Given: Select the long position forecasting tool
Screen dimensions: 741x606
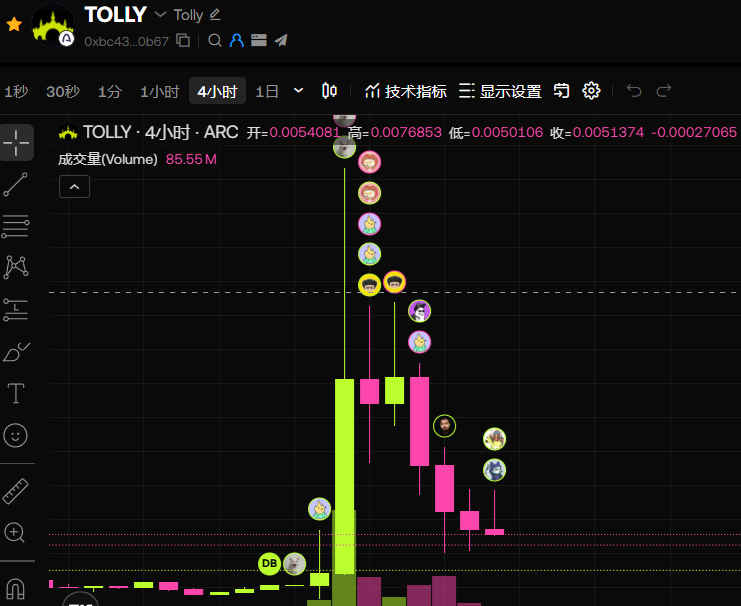Looking at the screenshot, I should click(16, 310).
